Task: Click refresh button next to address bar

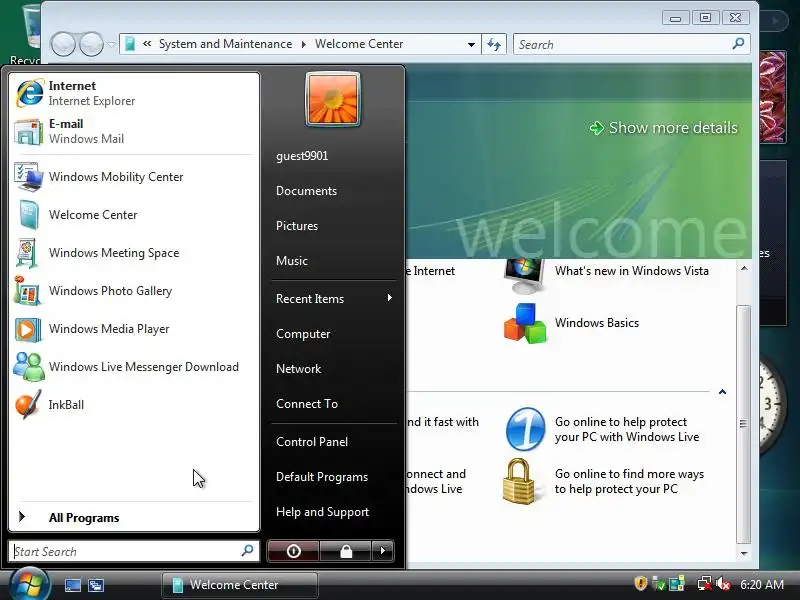Action: tap(494, 44)
